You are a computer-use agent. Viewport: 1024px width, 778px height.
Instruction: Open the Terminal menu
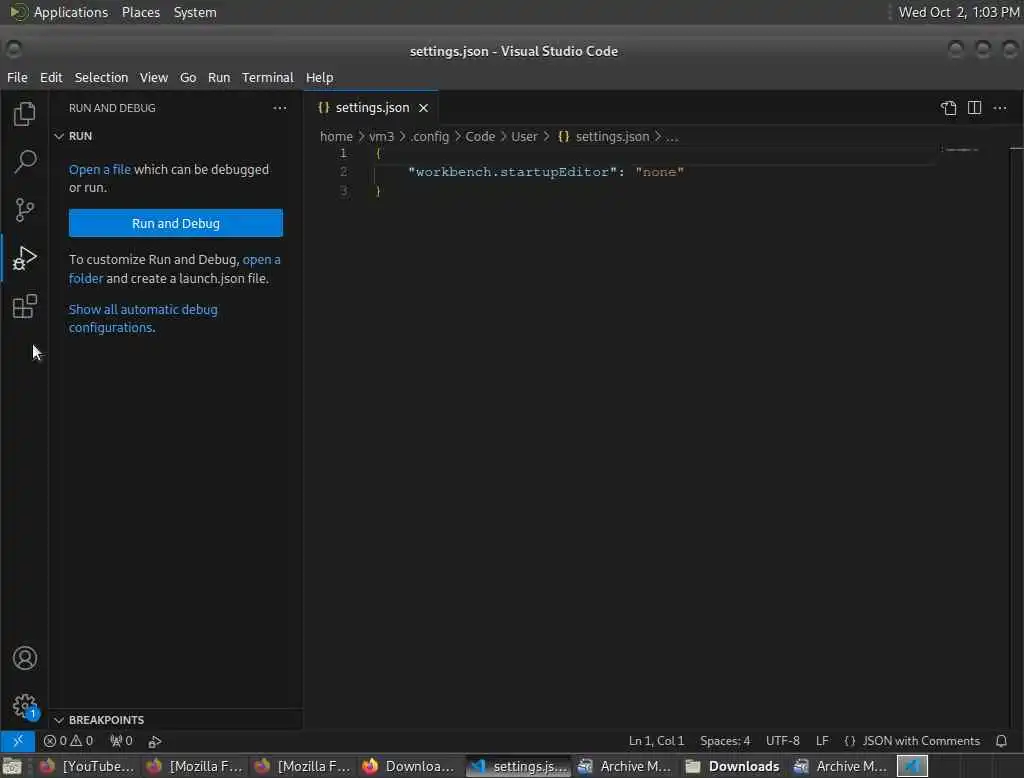[268, 77]
